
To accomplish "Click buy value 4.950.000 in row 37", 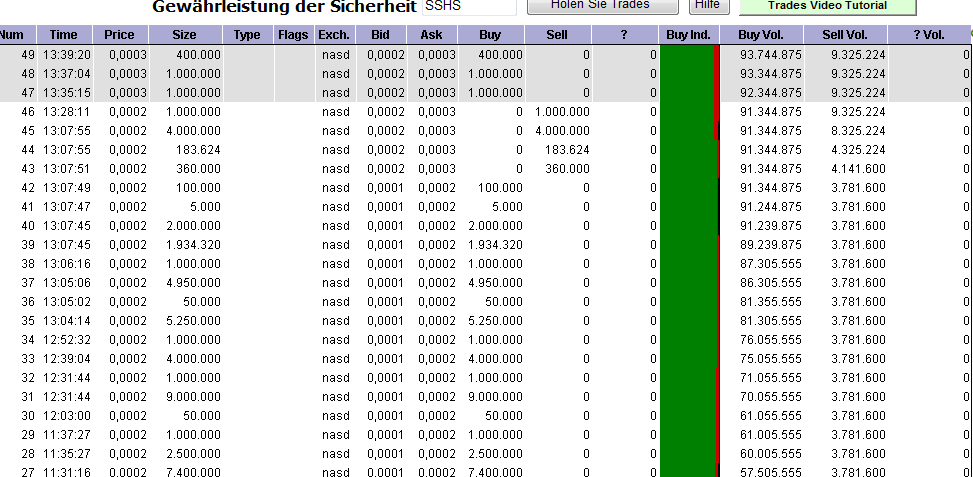I will (x=495, y=283).
